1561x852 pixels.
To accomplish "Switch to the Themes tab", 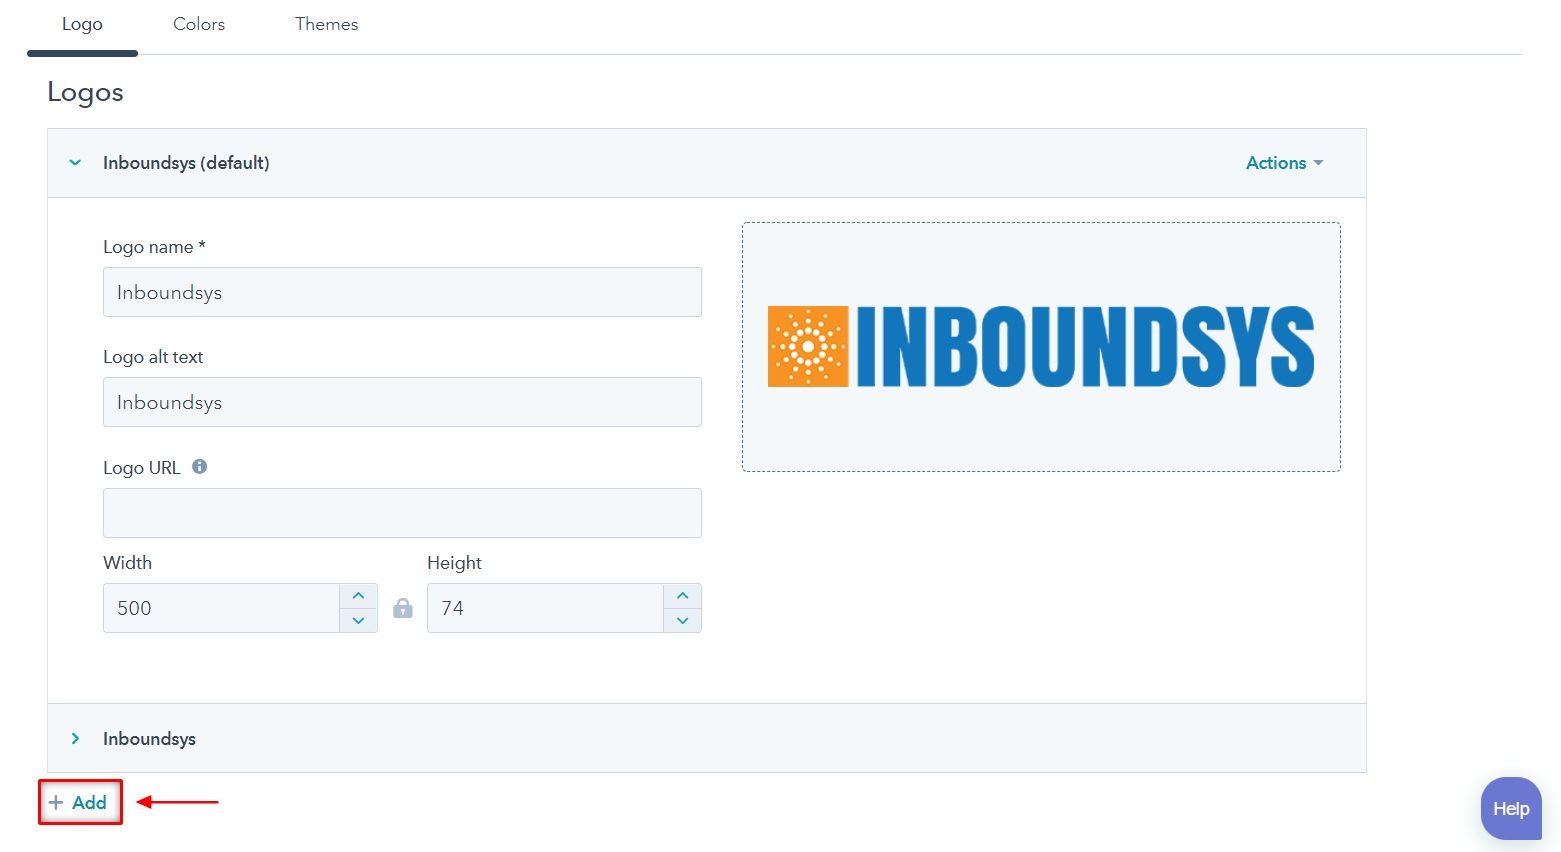I will pyautogui.click(x=326, y=24).
